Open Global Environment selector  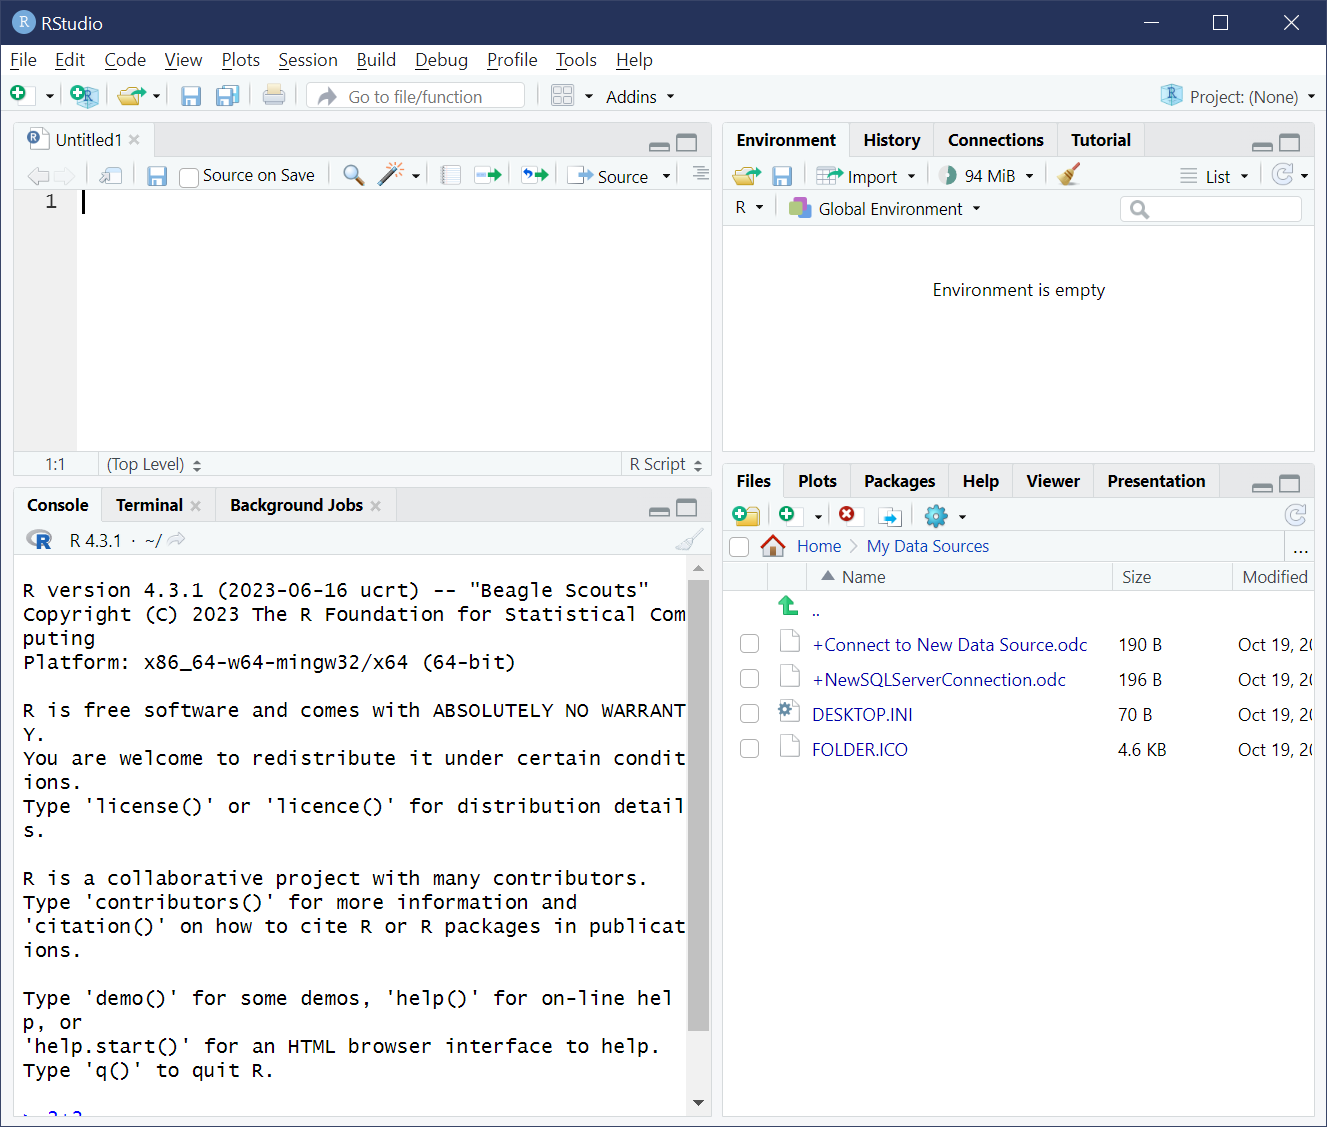pos(885,209)
